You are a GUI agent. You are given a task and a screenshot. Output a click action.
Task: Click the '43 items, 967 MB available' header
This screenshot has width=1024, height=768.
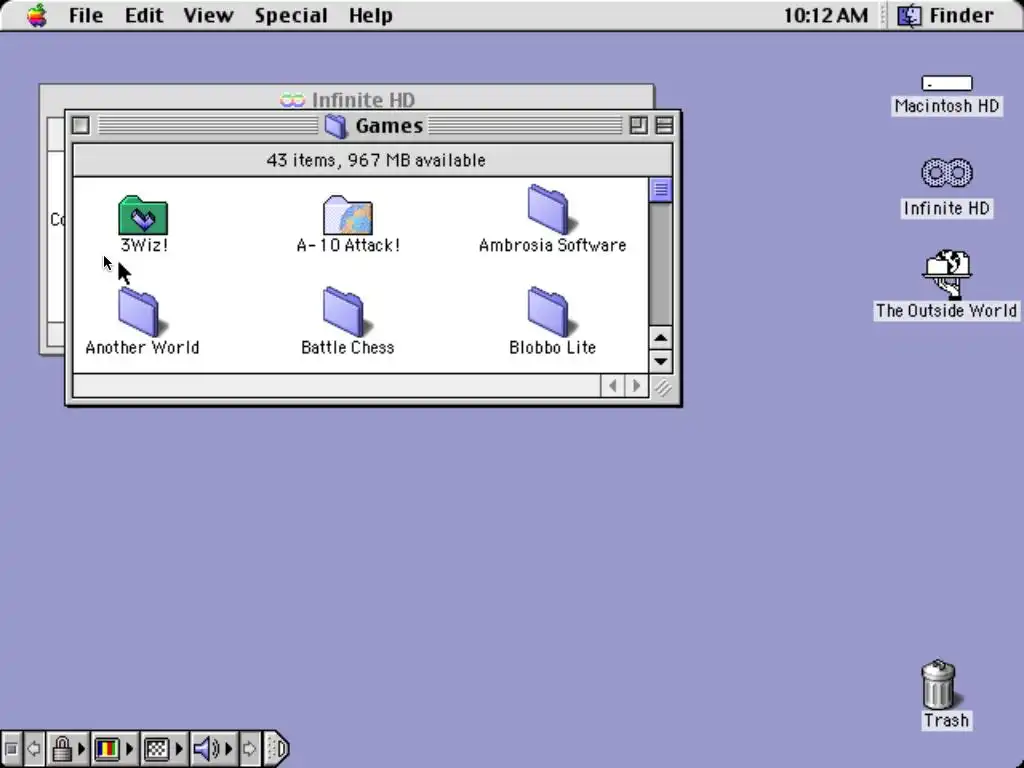pyautogui.click(x=374, y=160)
